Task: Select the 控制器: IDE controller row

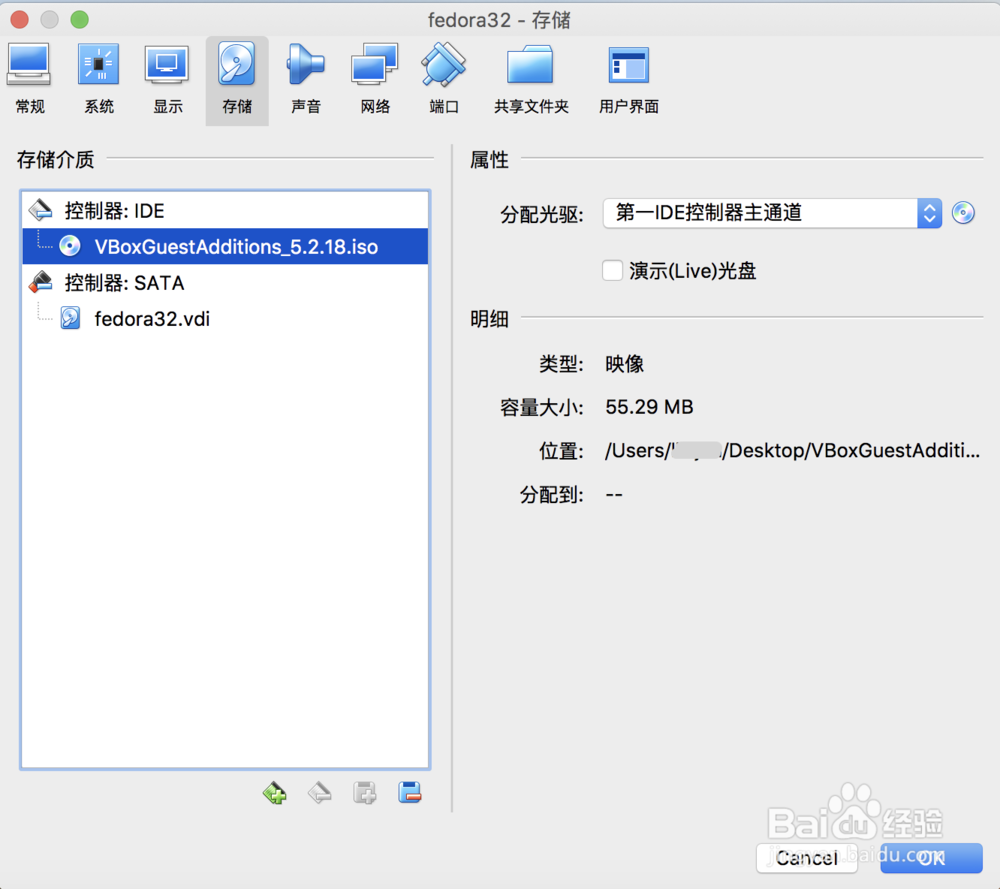Action: 225,210
